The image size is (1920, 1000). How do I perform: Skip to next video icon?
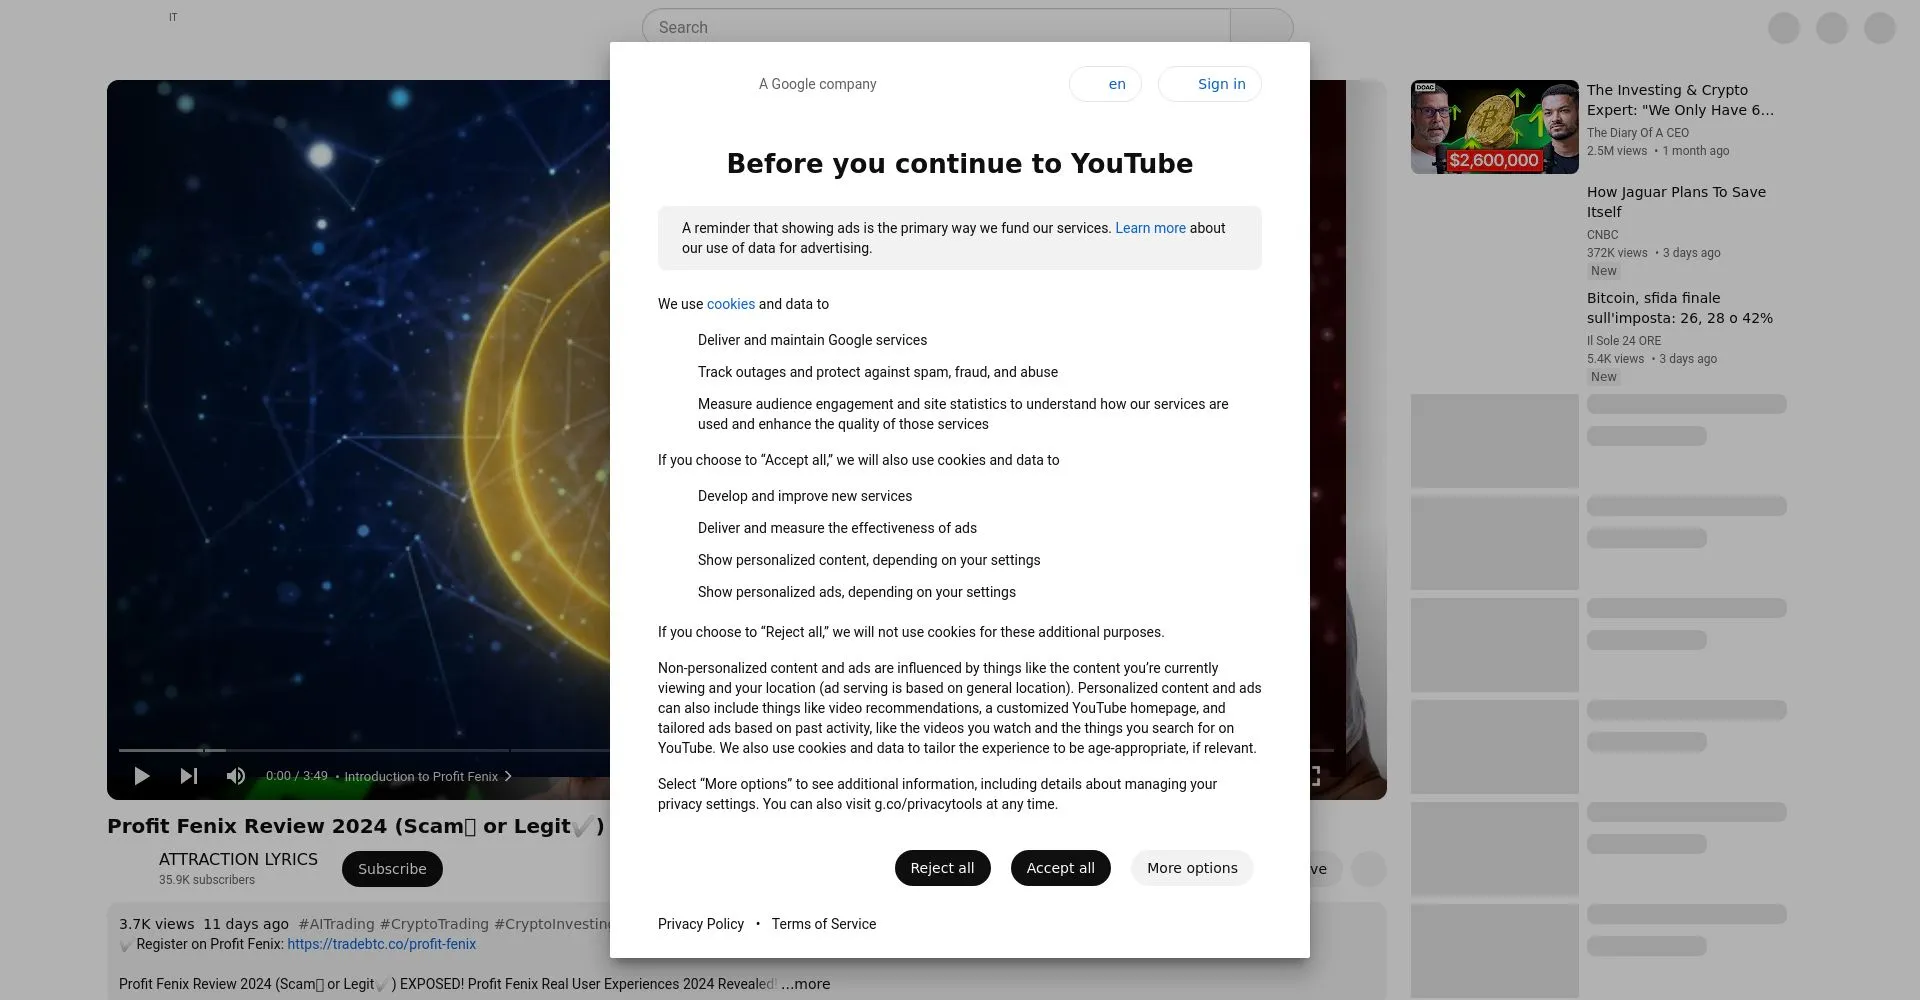pyautogui.click(x=189, y=776)
